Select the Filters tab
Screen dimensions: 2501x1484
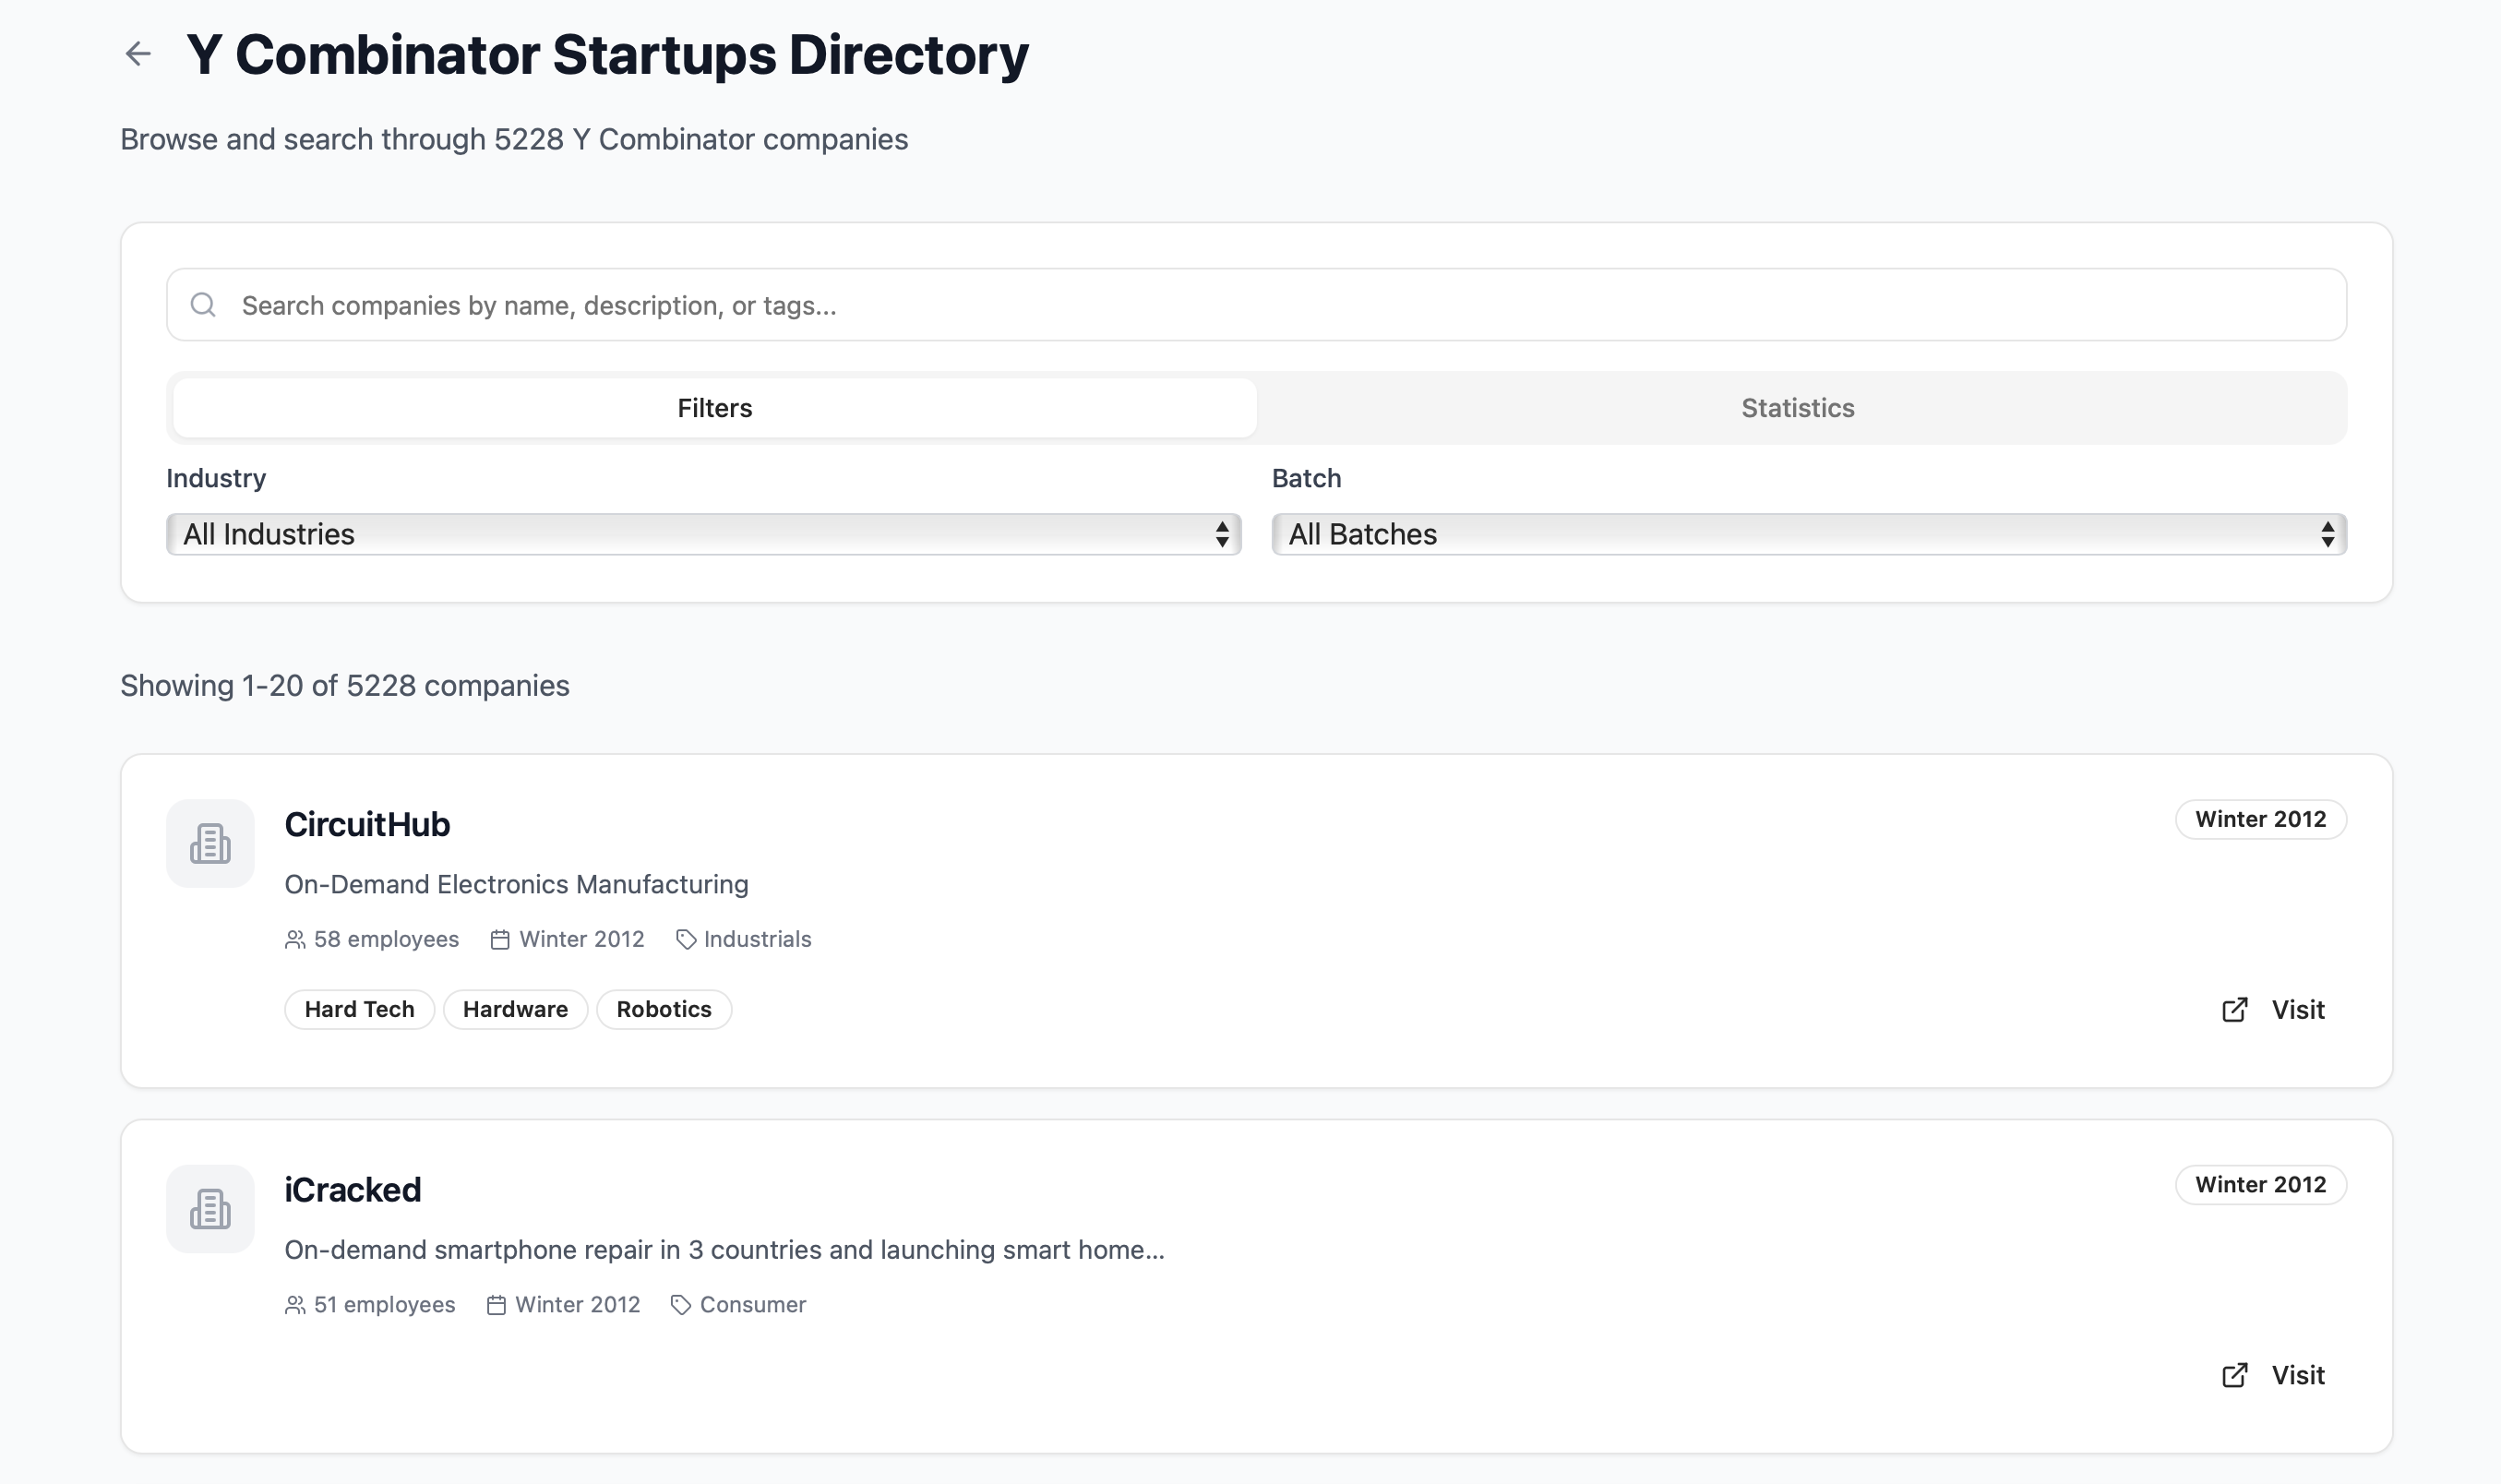click(x=714, y=408)
